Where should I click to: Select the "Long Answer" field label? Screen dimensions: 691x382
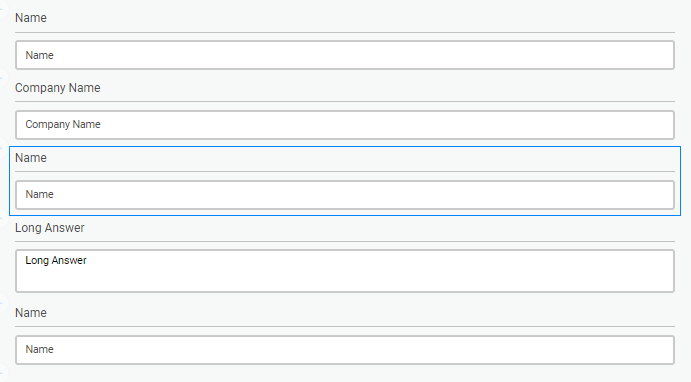[x=50, y=228]
